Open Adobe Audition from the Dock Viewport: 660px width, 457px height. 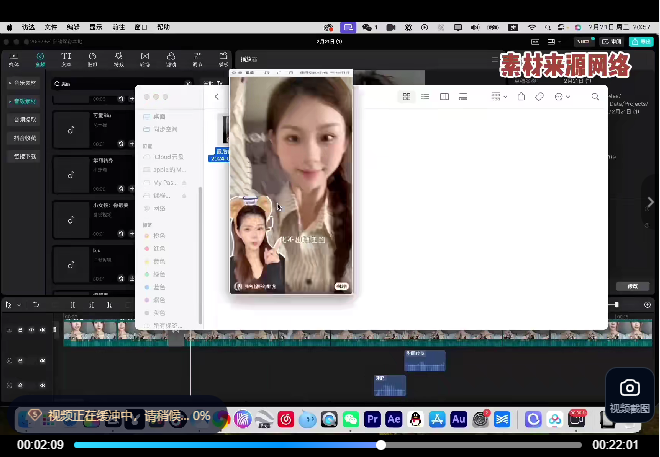coord(458,419)
